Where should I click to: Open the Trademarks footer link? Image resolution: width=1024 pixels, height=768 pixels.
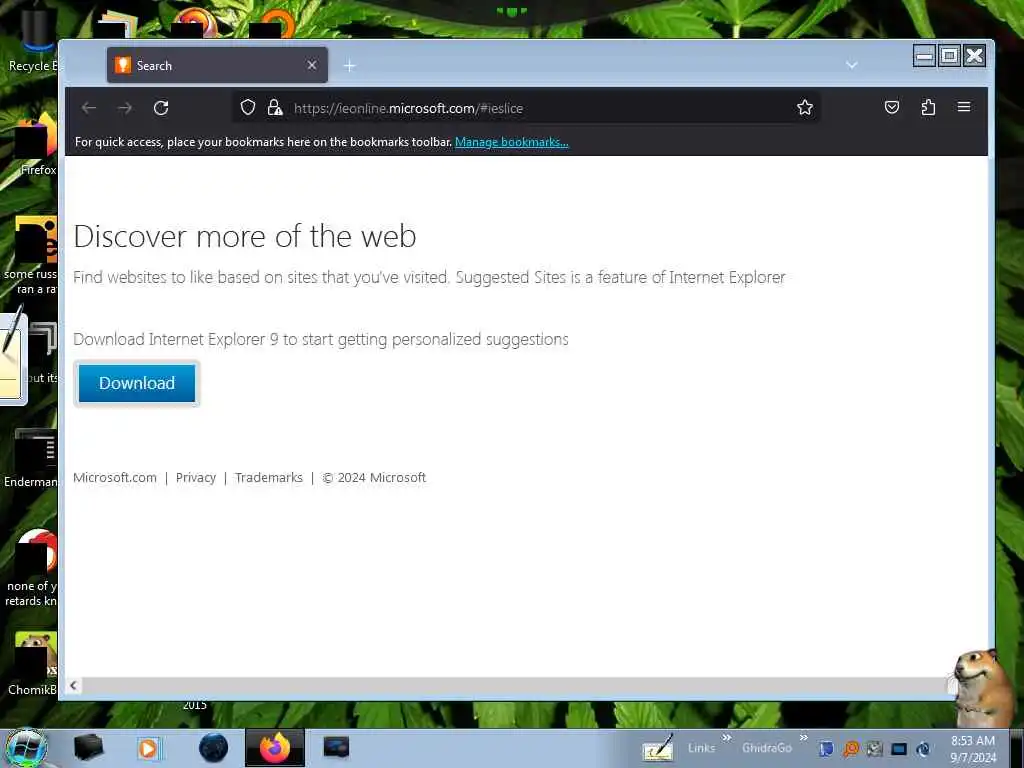click(268, 477)
